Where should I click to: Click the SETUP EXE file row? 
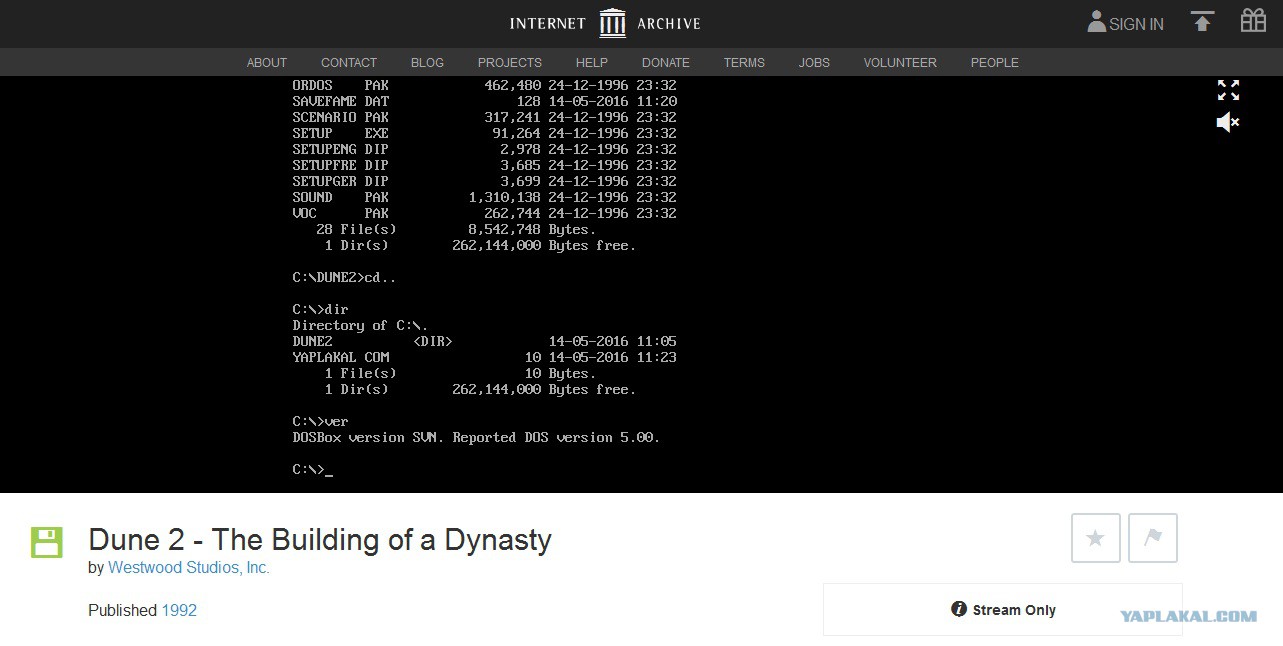click(x=484, y=133)
